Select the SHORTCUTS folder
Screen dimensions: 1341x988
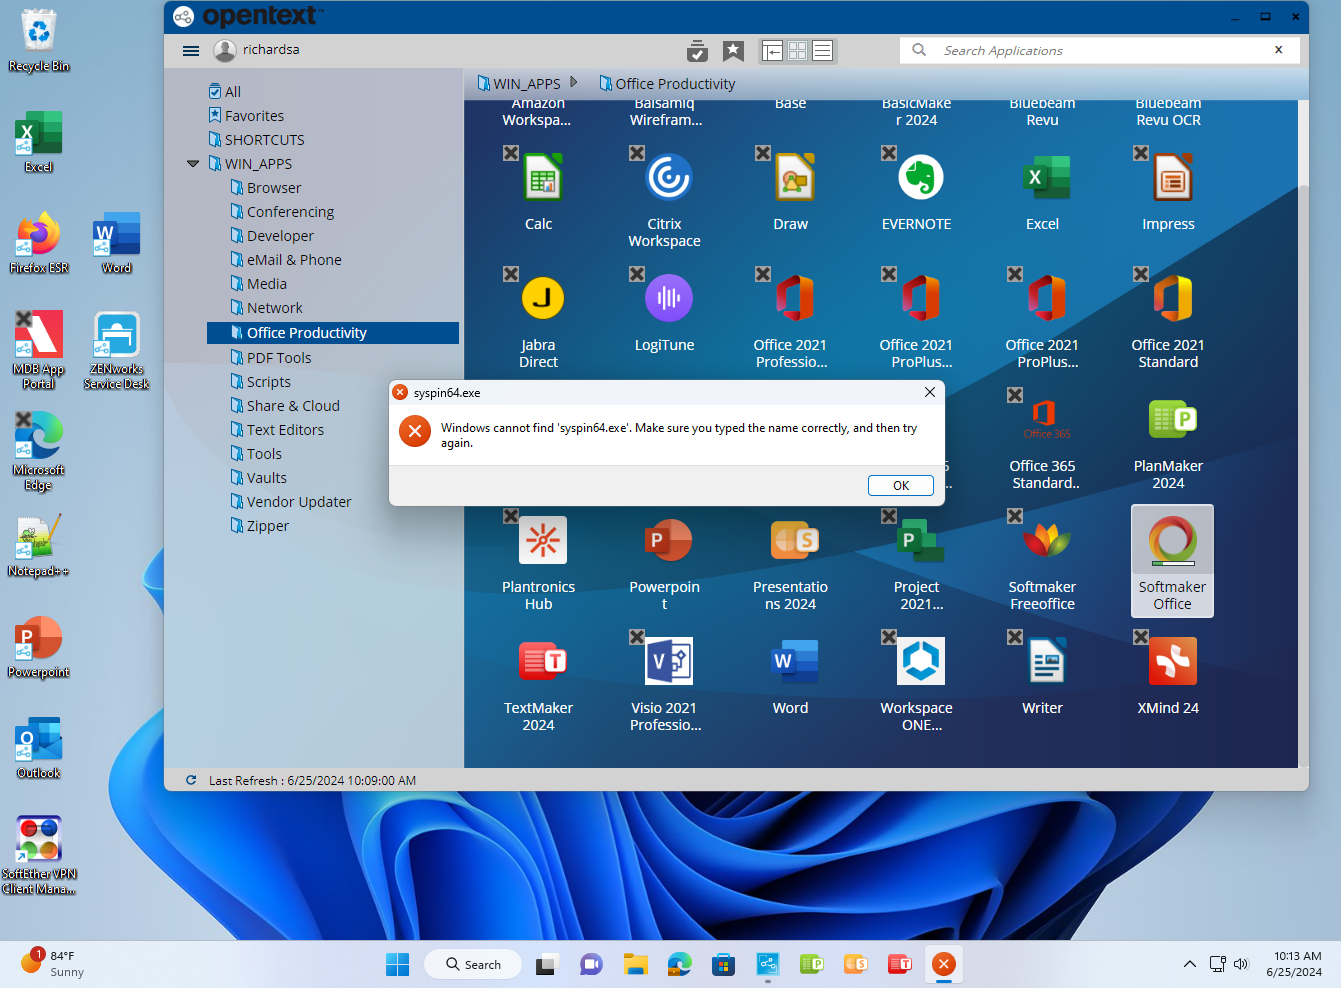[x=256, y=140]
